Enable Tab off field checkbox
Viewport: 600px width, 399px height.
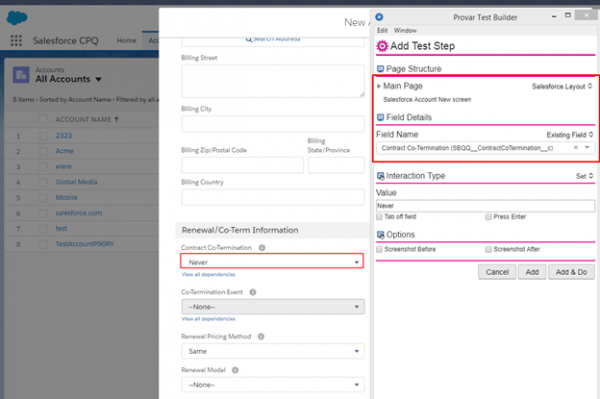tap(380, 217)
